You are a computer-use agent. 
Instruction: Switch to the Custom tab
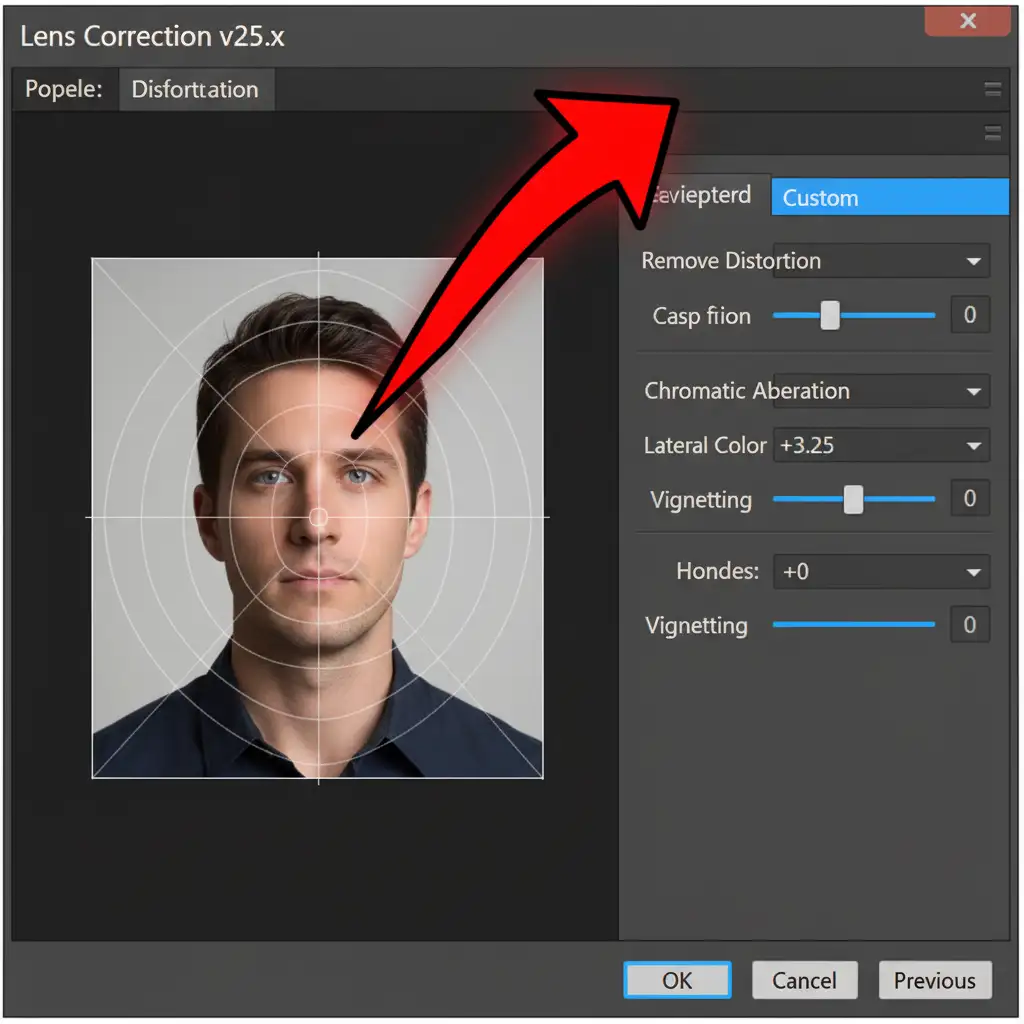pyautogui.click(x=889, y=197)
